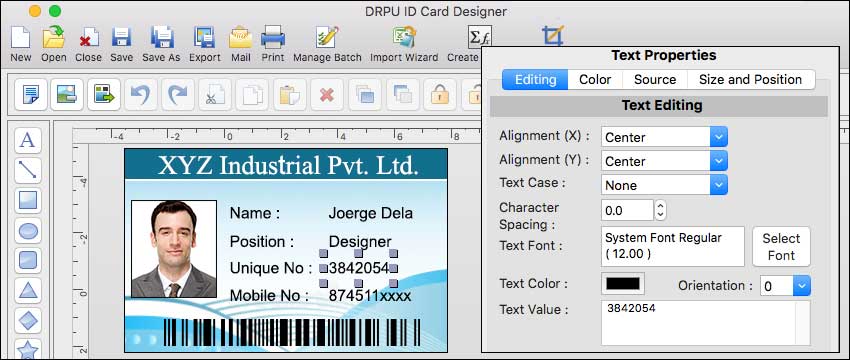
Task: Click the 'Unique No :' label
Action: [271, 268]
